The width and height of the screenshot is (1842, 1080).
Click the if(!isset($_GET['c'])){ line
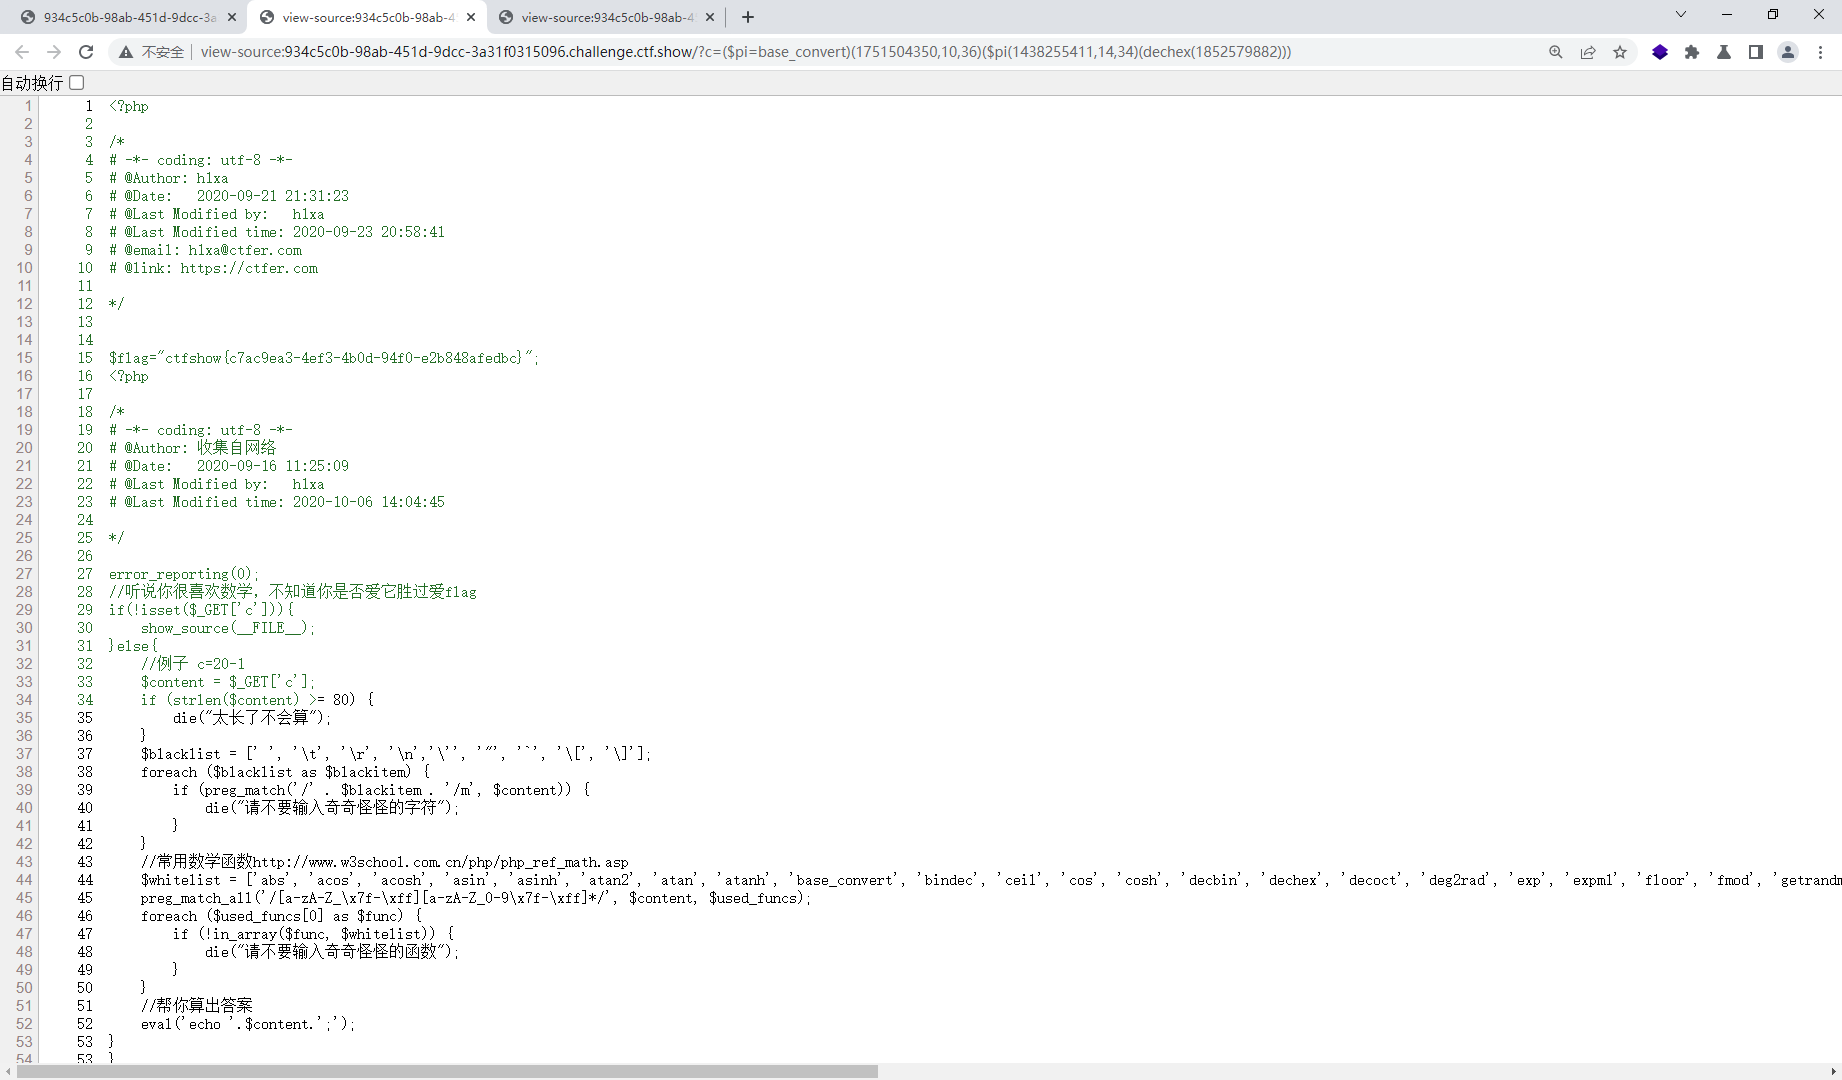pos(202,610)
